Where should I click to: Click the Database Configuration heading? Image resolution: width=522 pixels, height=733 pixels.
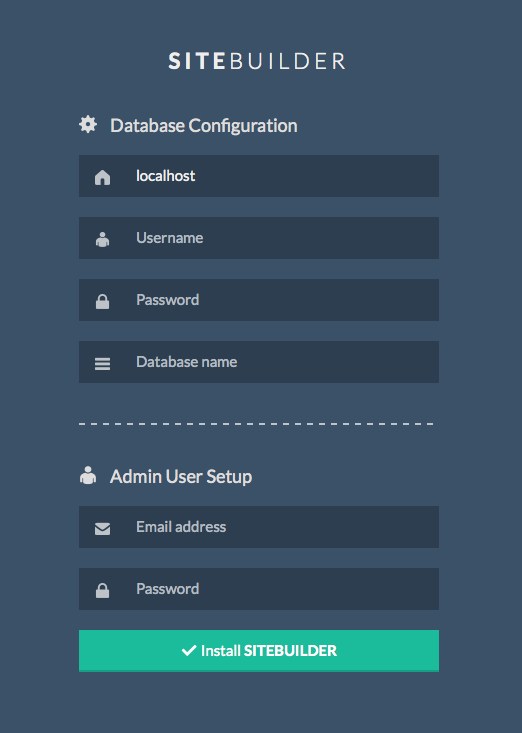point(204,125)
